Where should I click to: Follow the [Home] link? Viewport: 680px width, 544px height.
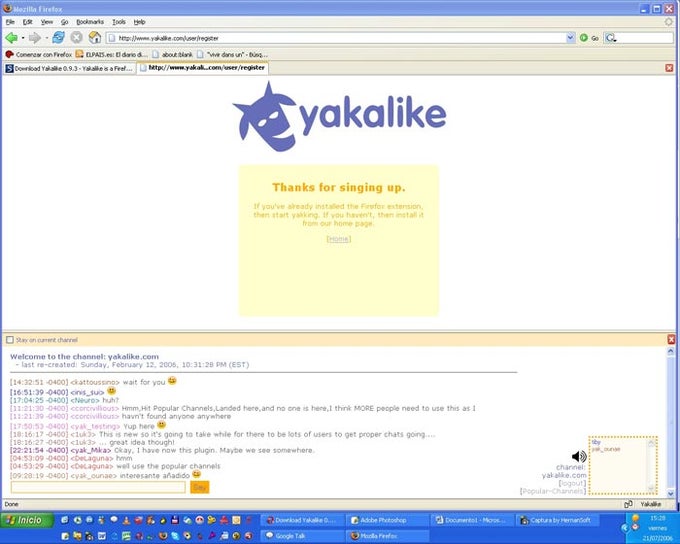click(338, 239)
